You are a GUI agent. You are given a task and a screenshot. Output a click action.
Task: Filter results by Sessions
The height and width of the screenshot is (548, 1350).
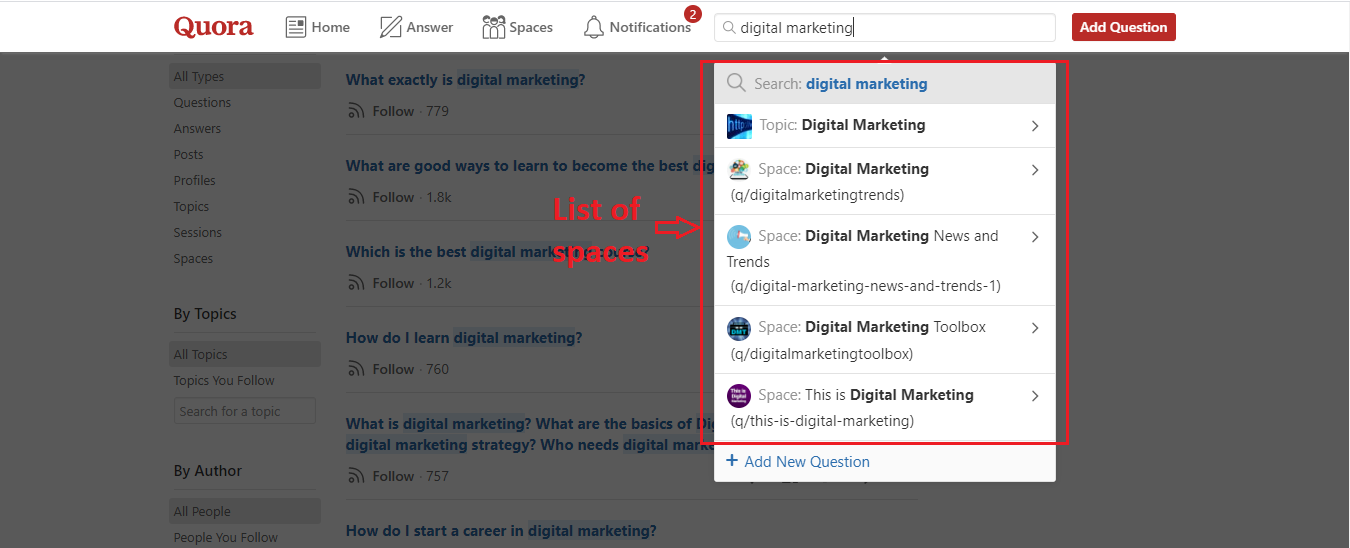pos(197,232)
